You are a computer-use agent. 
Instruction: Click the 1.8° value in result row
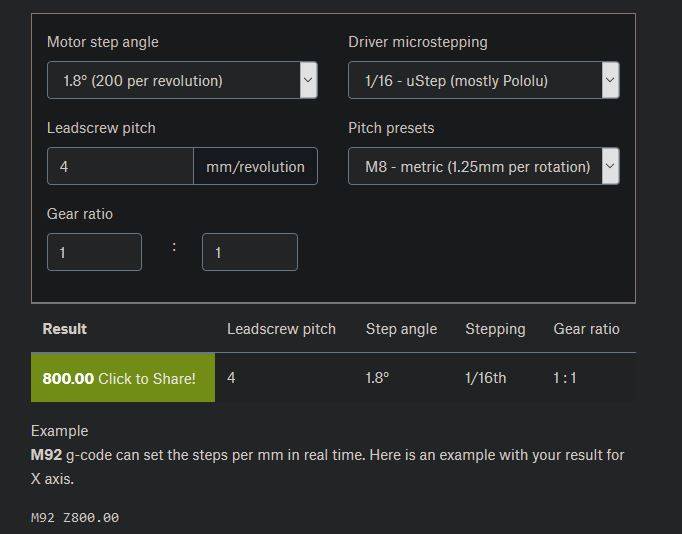[378, 379]
